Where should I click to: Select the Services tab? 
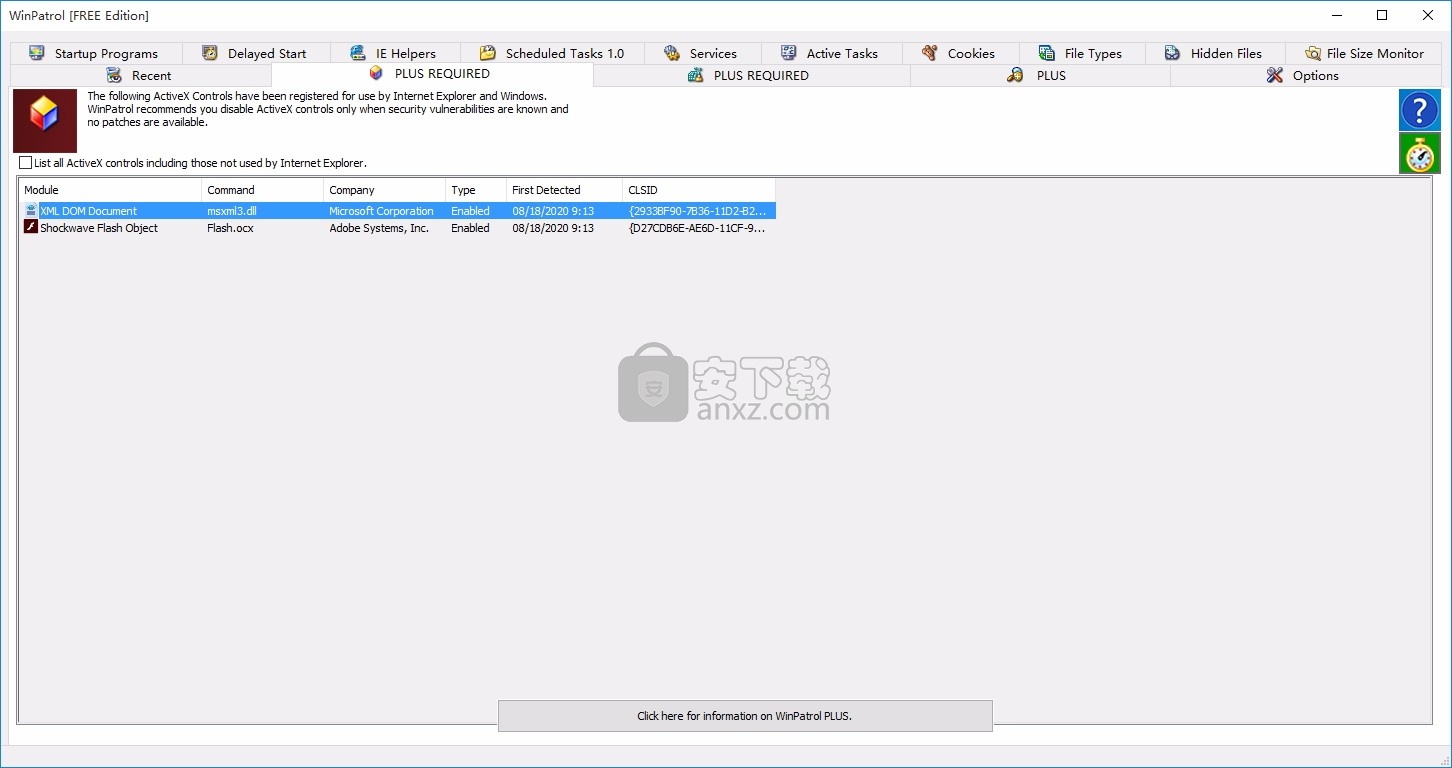tap(702, 53)
